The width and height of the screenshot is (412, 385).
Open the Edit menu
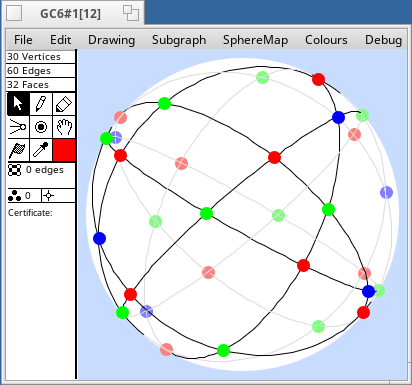[60, 40]
